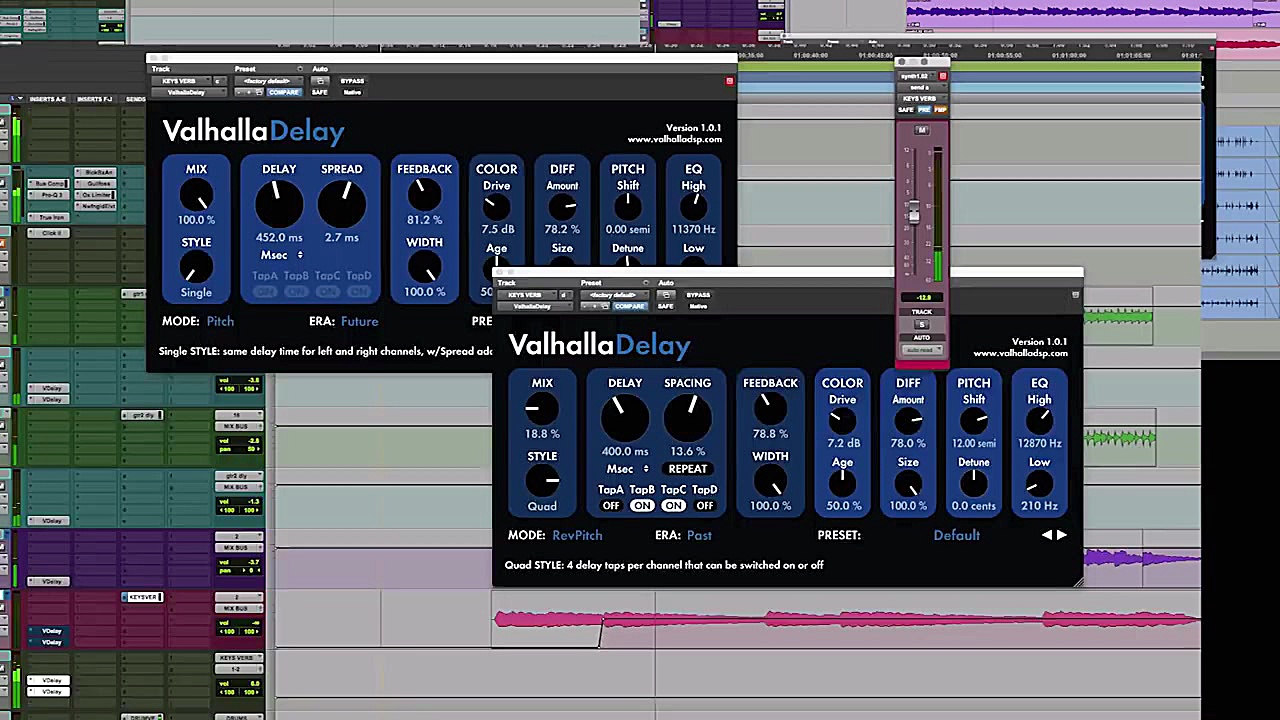Solo the track with the S button
The image size is (1280, 720).
tap(922, 325)
